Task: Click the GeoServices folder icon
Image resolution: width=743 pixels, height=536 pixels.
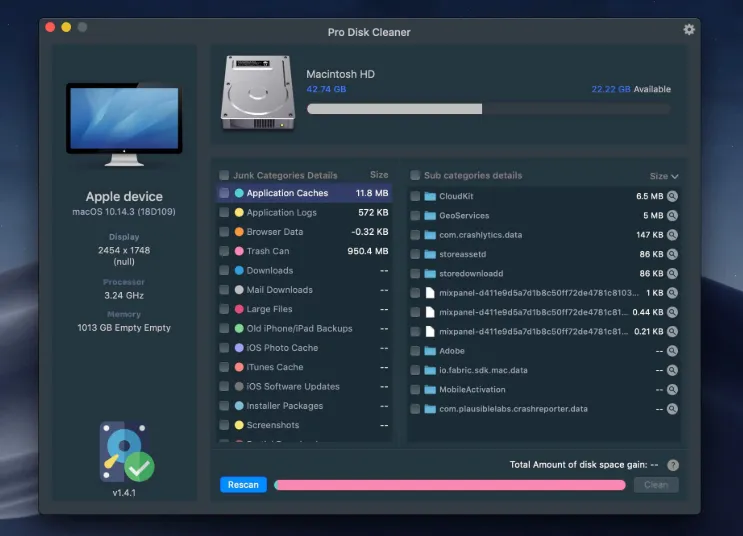Action: tap(430, 216)
